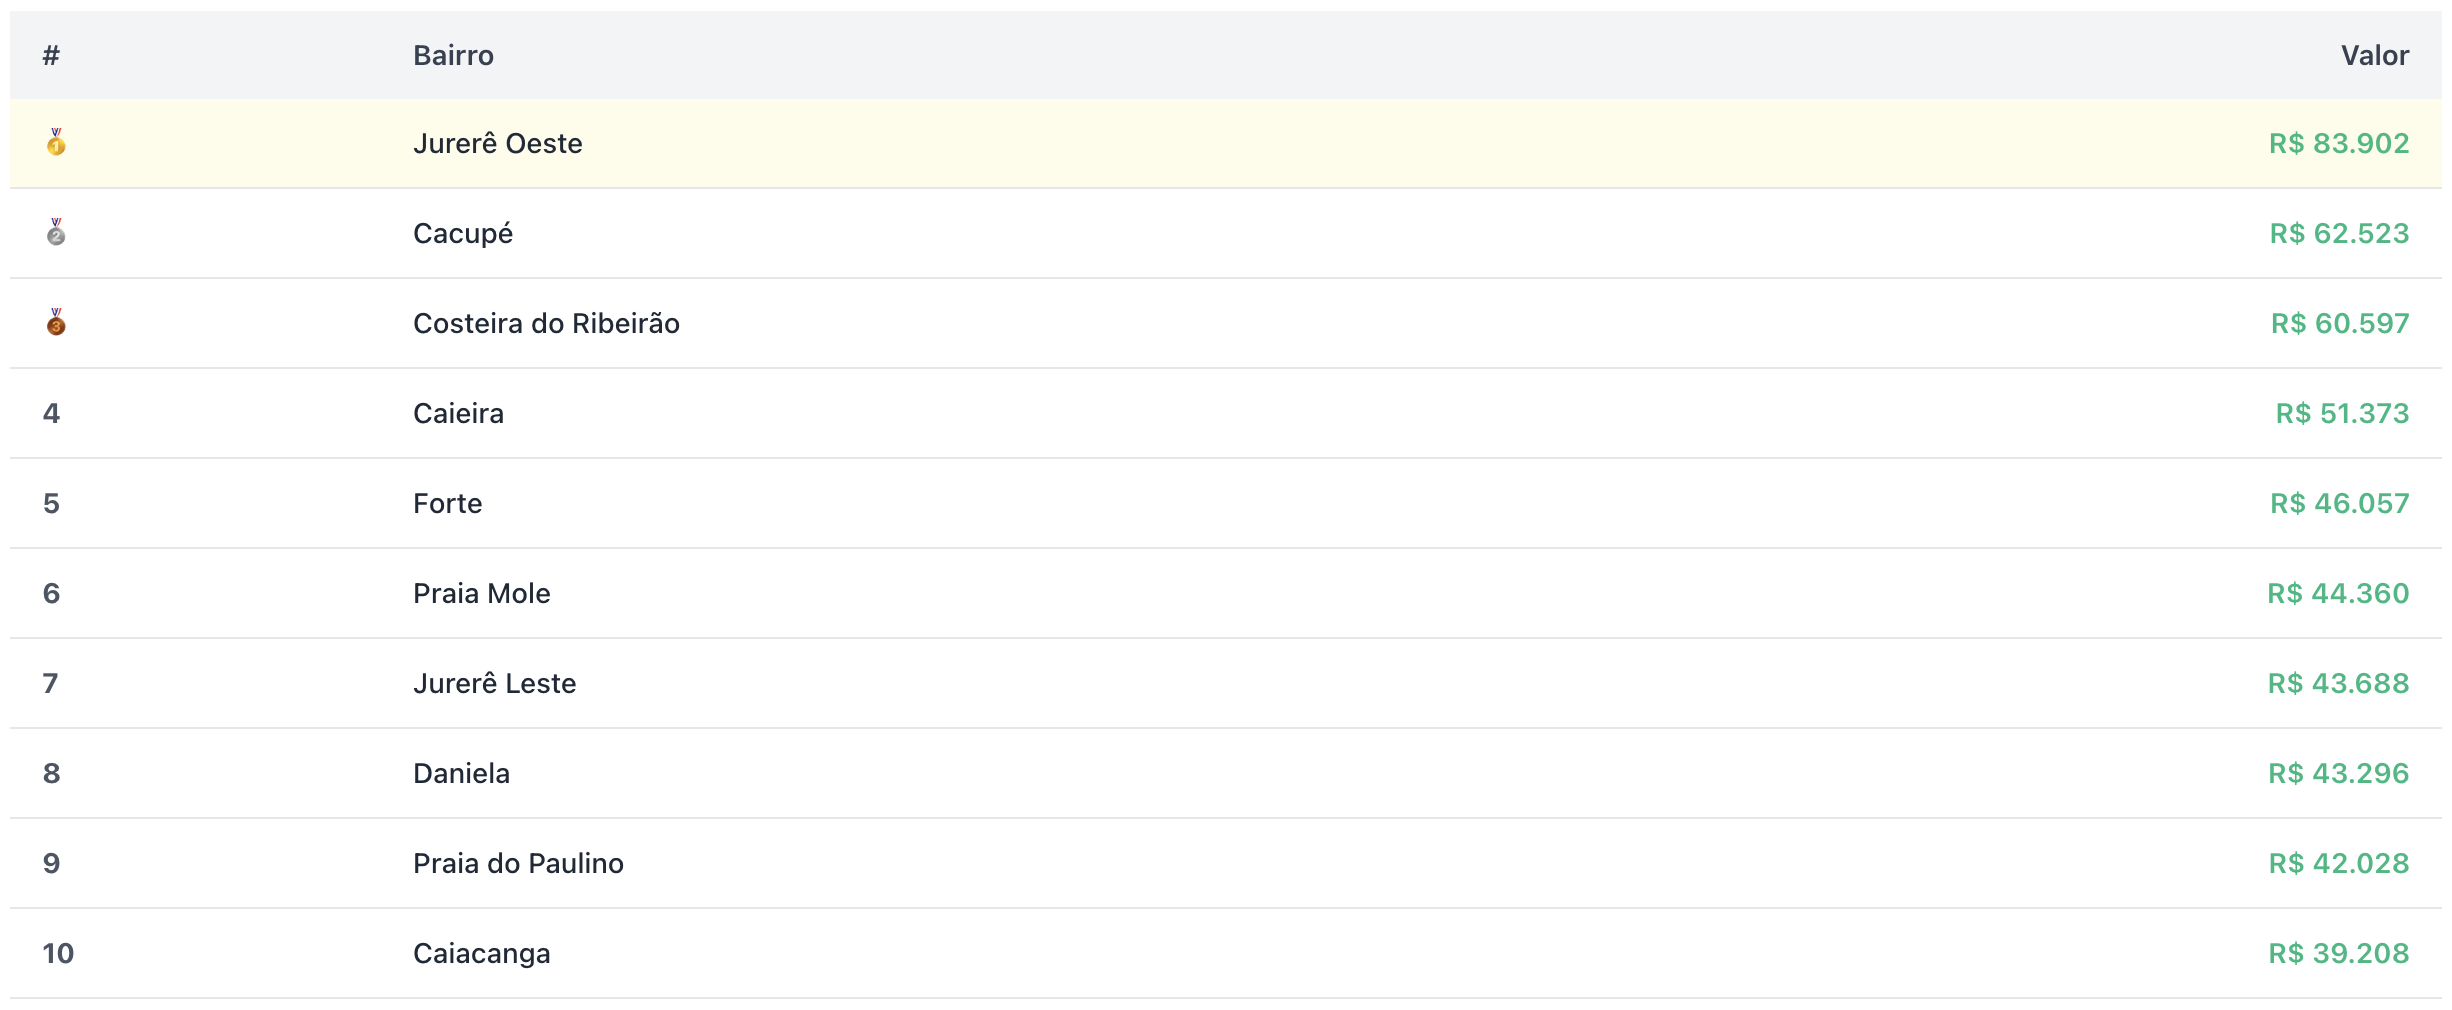Click the Bairro column header
The width and height of the screenshot is (2452, 1010).
tap(453, 56)
